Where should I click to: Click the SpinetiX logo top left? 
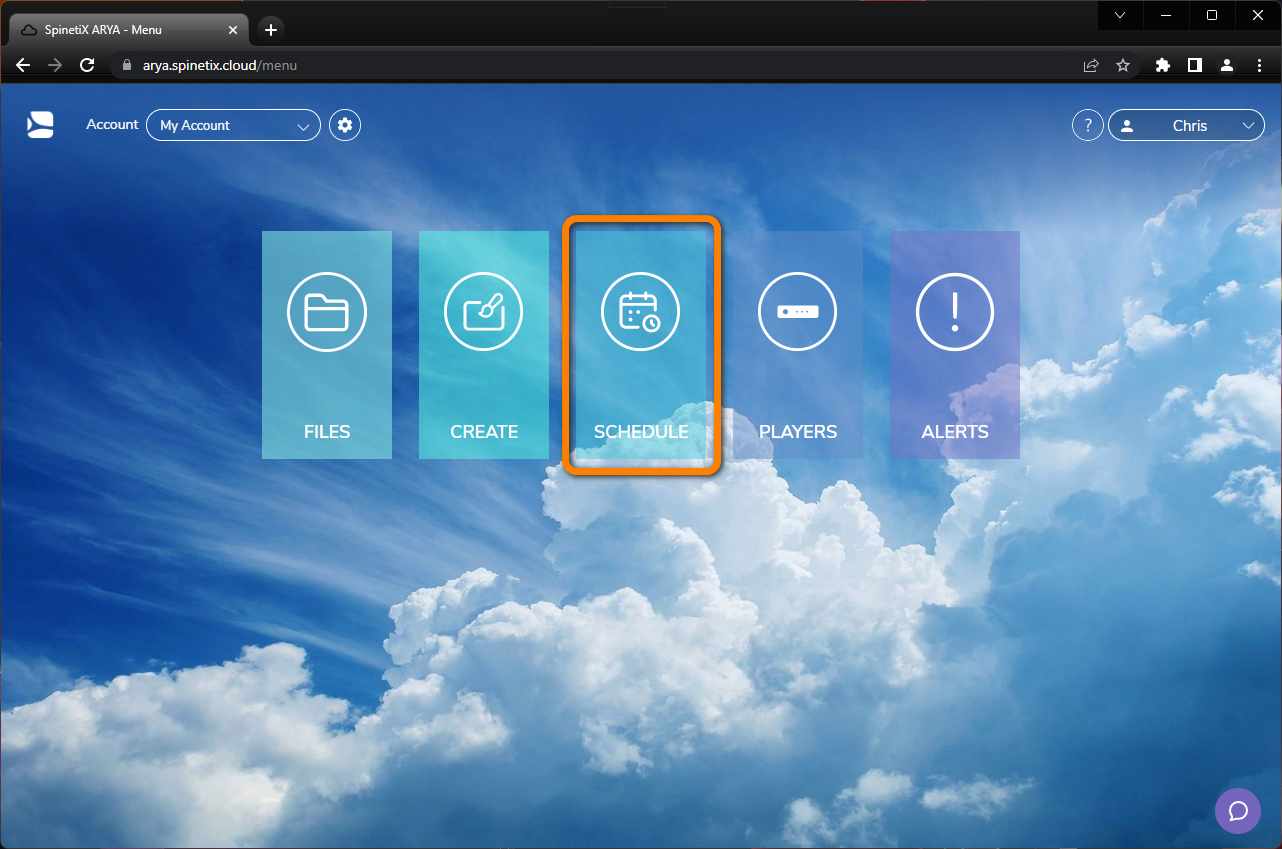pyautogui.click(x=40, y=124)
